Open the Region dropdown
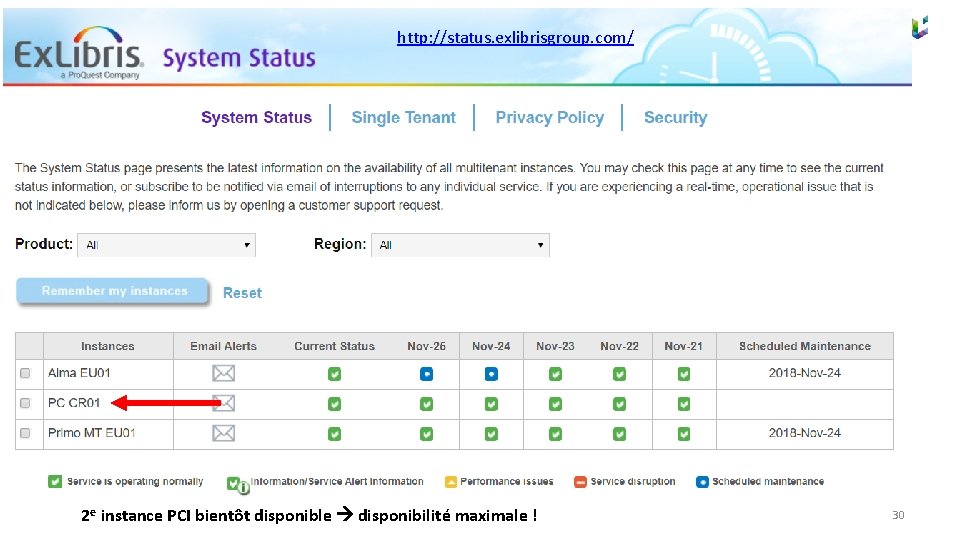The height and width of the screenshot is (540, 960). pyautogui.click(x=460, y=245)
